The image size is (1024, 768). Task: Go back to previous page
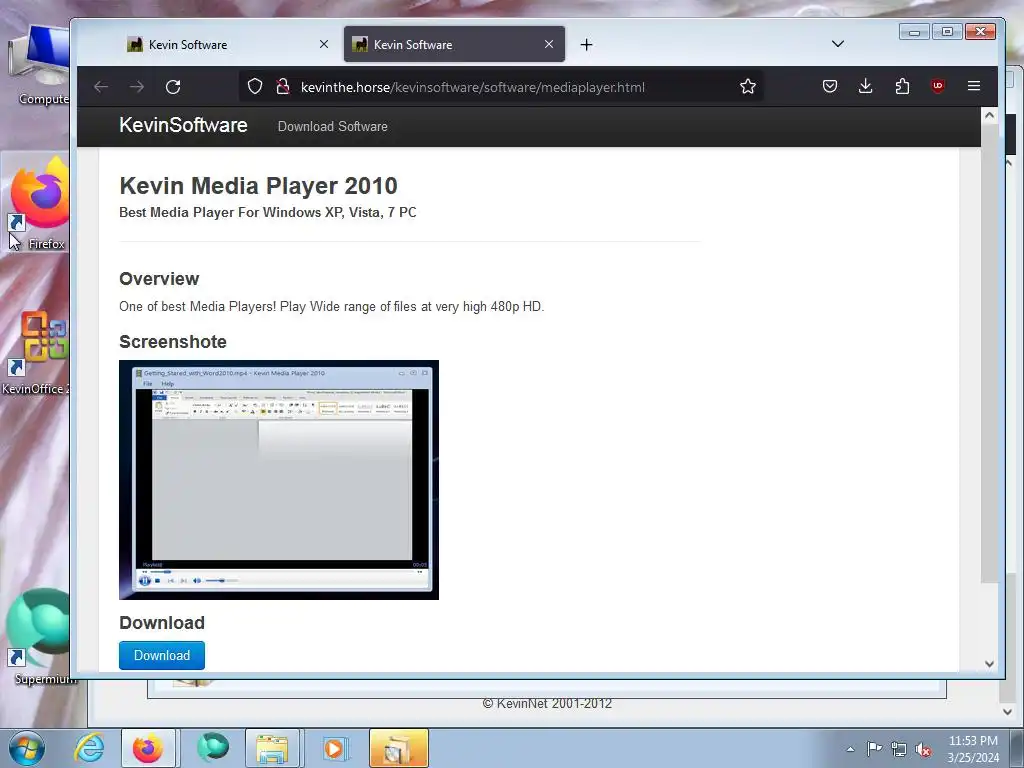(101, 87)
